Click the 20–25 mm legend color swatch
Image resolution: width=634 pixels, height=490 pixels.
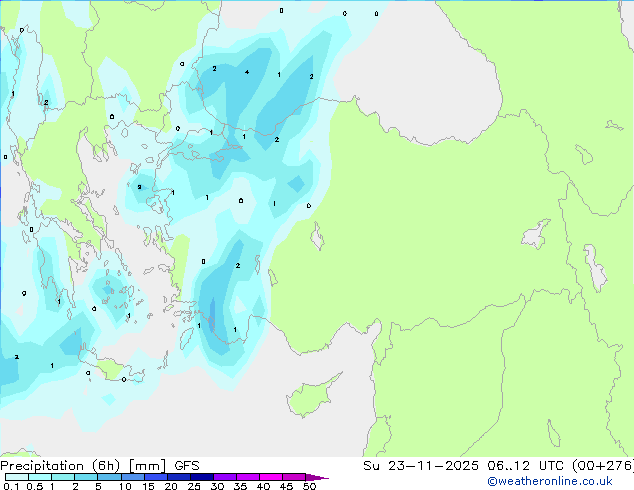pyautogui.click(x=179, y=477)
